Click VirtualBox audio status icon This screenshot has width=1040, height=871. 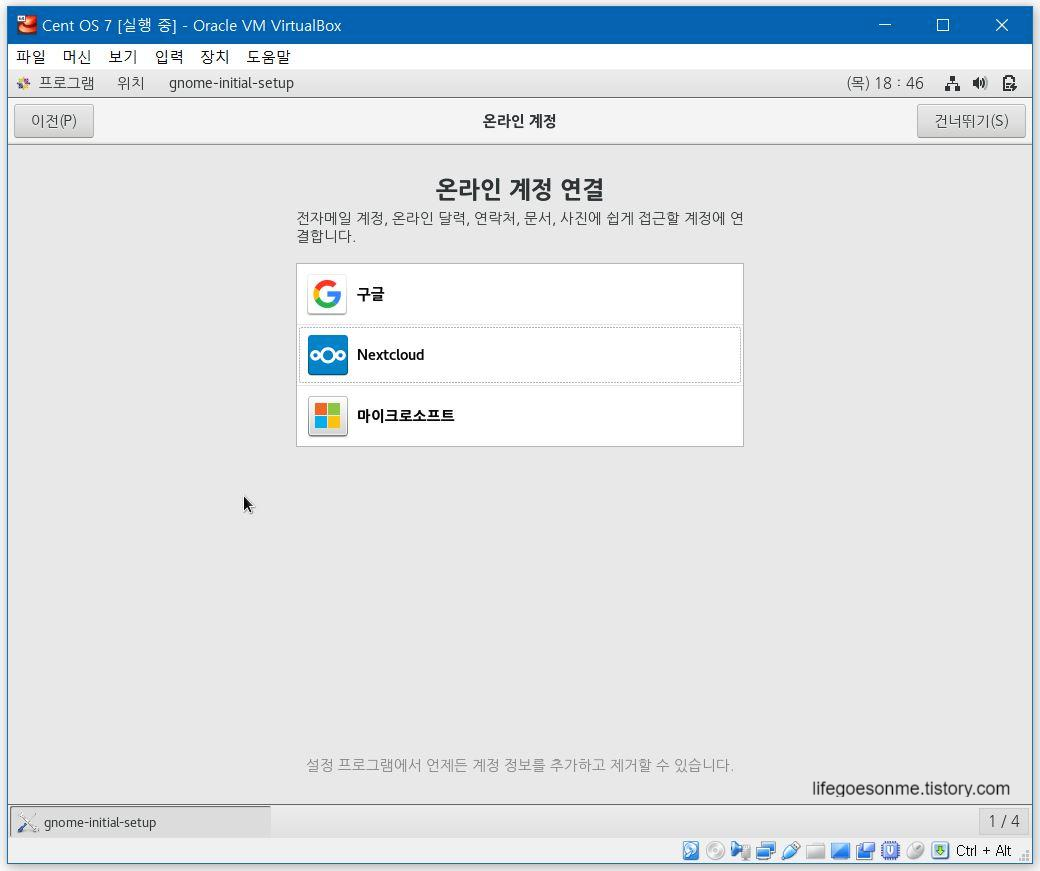point(740,850)
